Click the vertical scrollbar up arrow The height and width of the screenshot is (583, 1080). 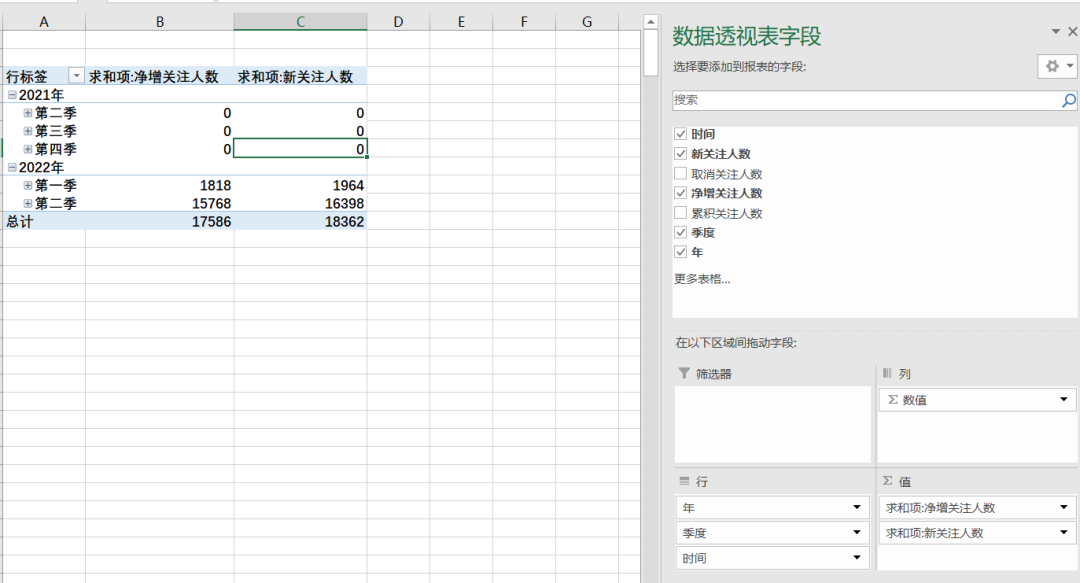(650, 22)
